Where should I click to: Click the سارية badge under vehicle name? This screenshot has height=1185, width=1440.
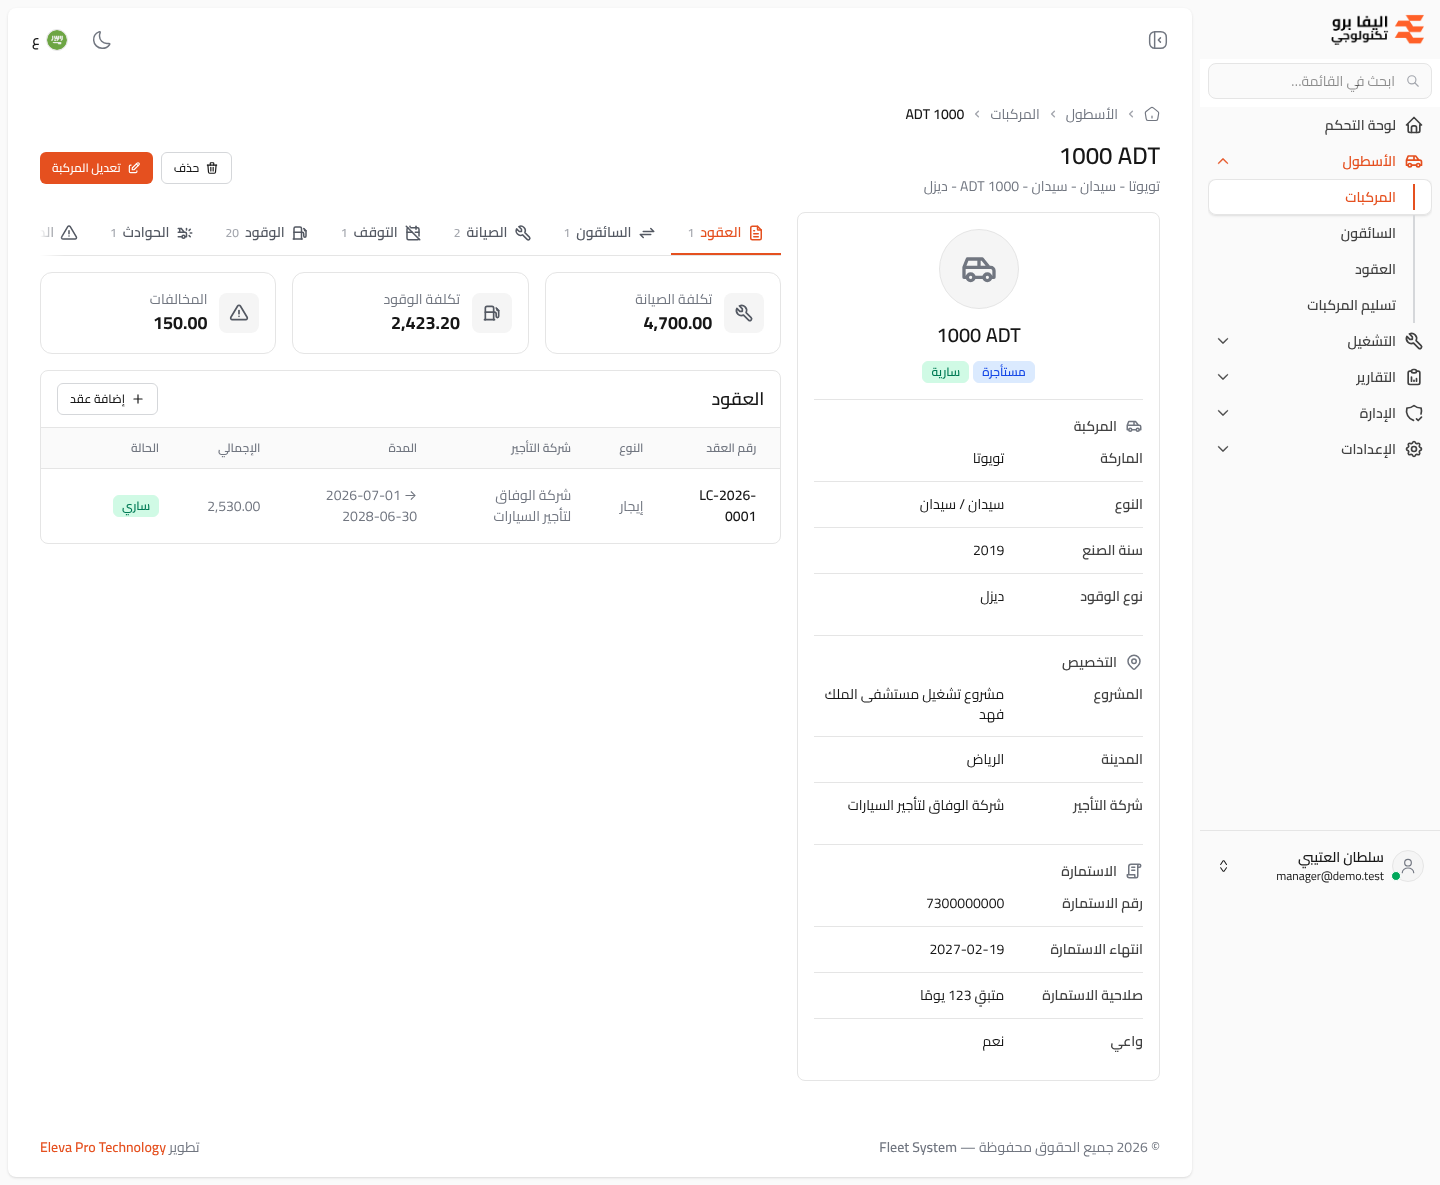[945, 372]
